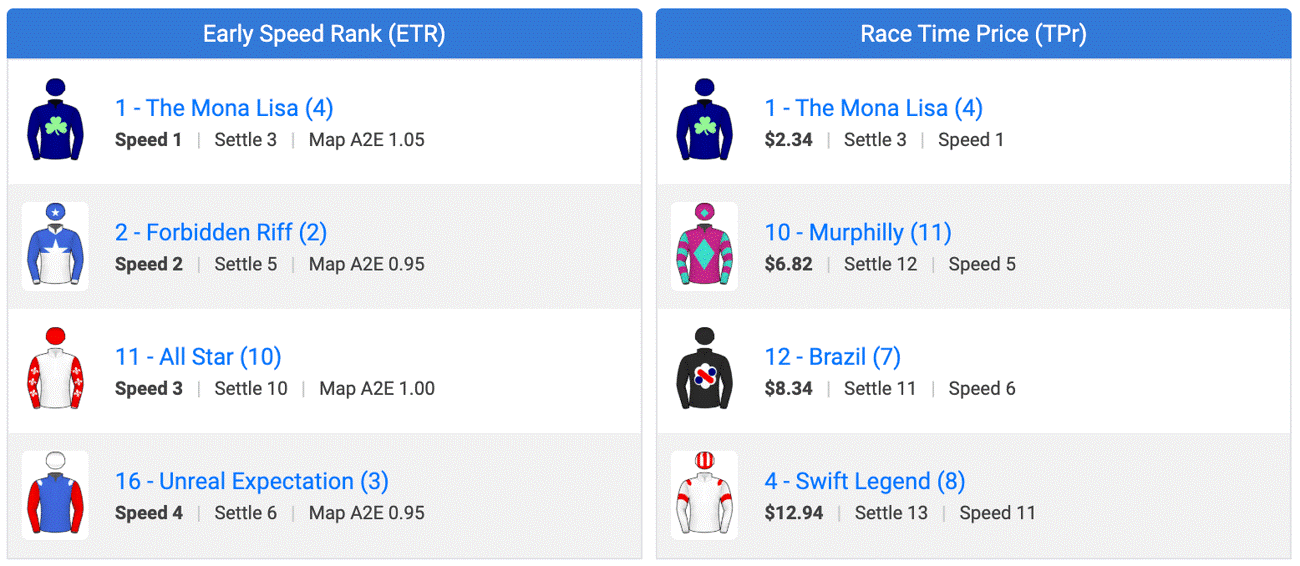The height and width of the screenshot is (566, 1300).
Task: Open the All Star runner link
Action: click(x=198, y=357)
